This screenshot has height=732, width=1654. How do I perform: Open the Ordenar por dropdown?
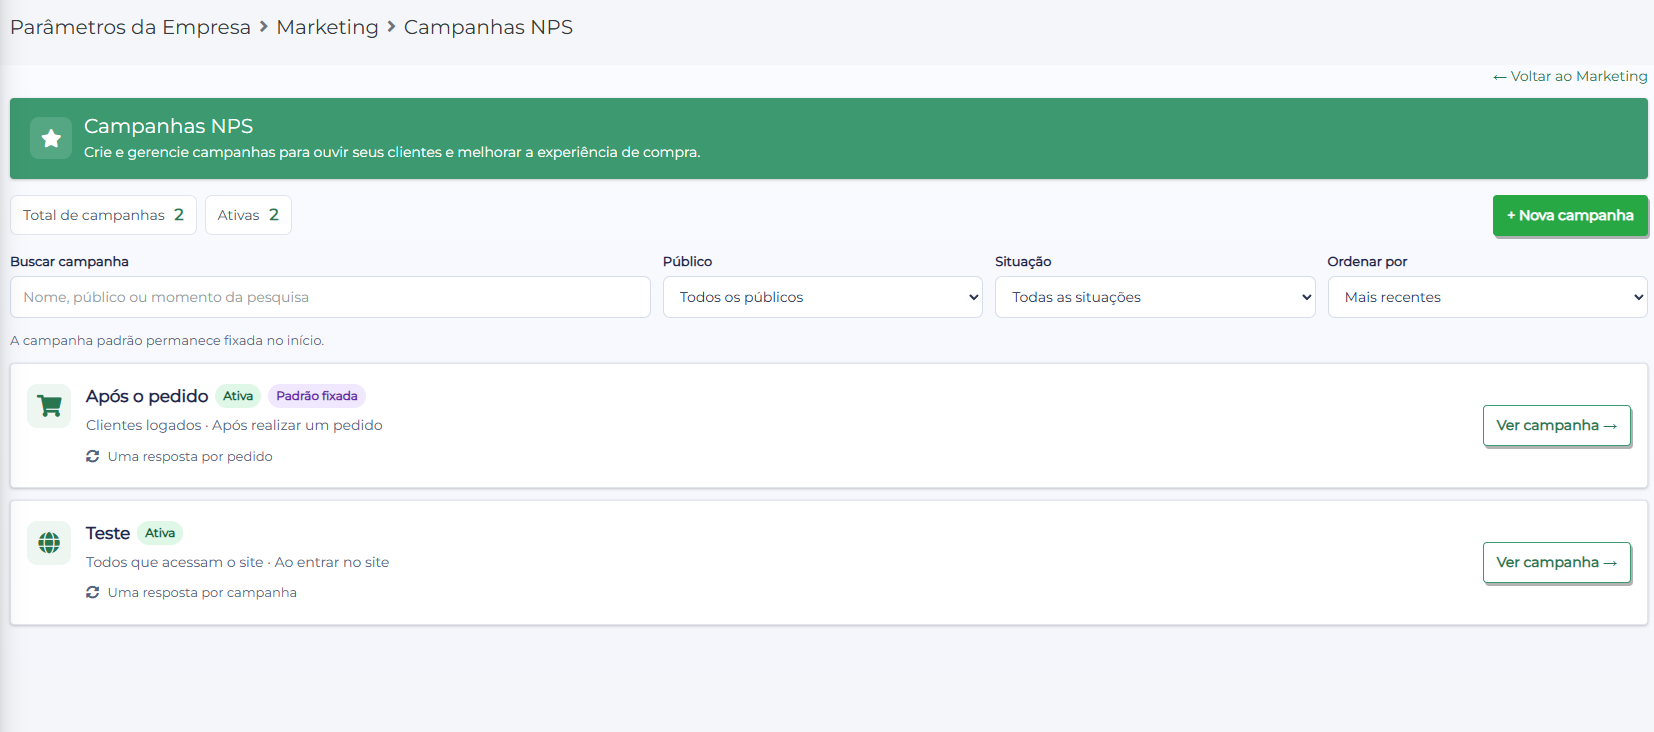pyautogui.click(x=1488, y=297)
